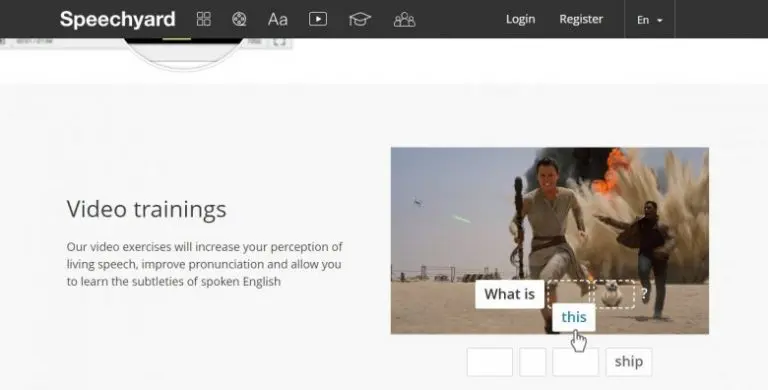Screen dimensions: 768x390
Task: Click the 'What is' word tile
Action: 509,294
